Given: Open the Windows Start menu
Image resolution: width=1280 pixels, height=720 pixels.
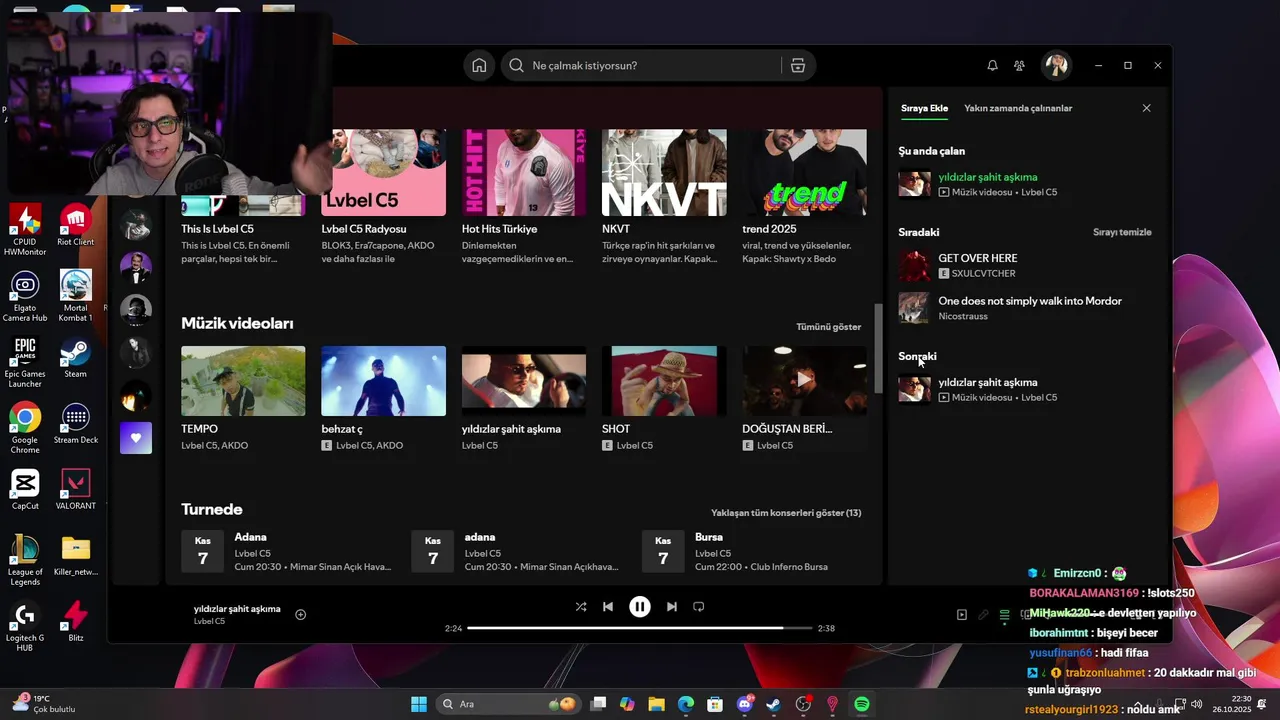Looking at the screenshot, I should pos(419,704).
